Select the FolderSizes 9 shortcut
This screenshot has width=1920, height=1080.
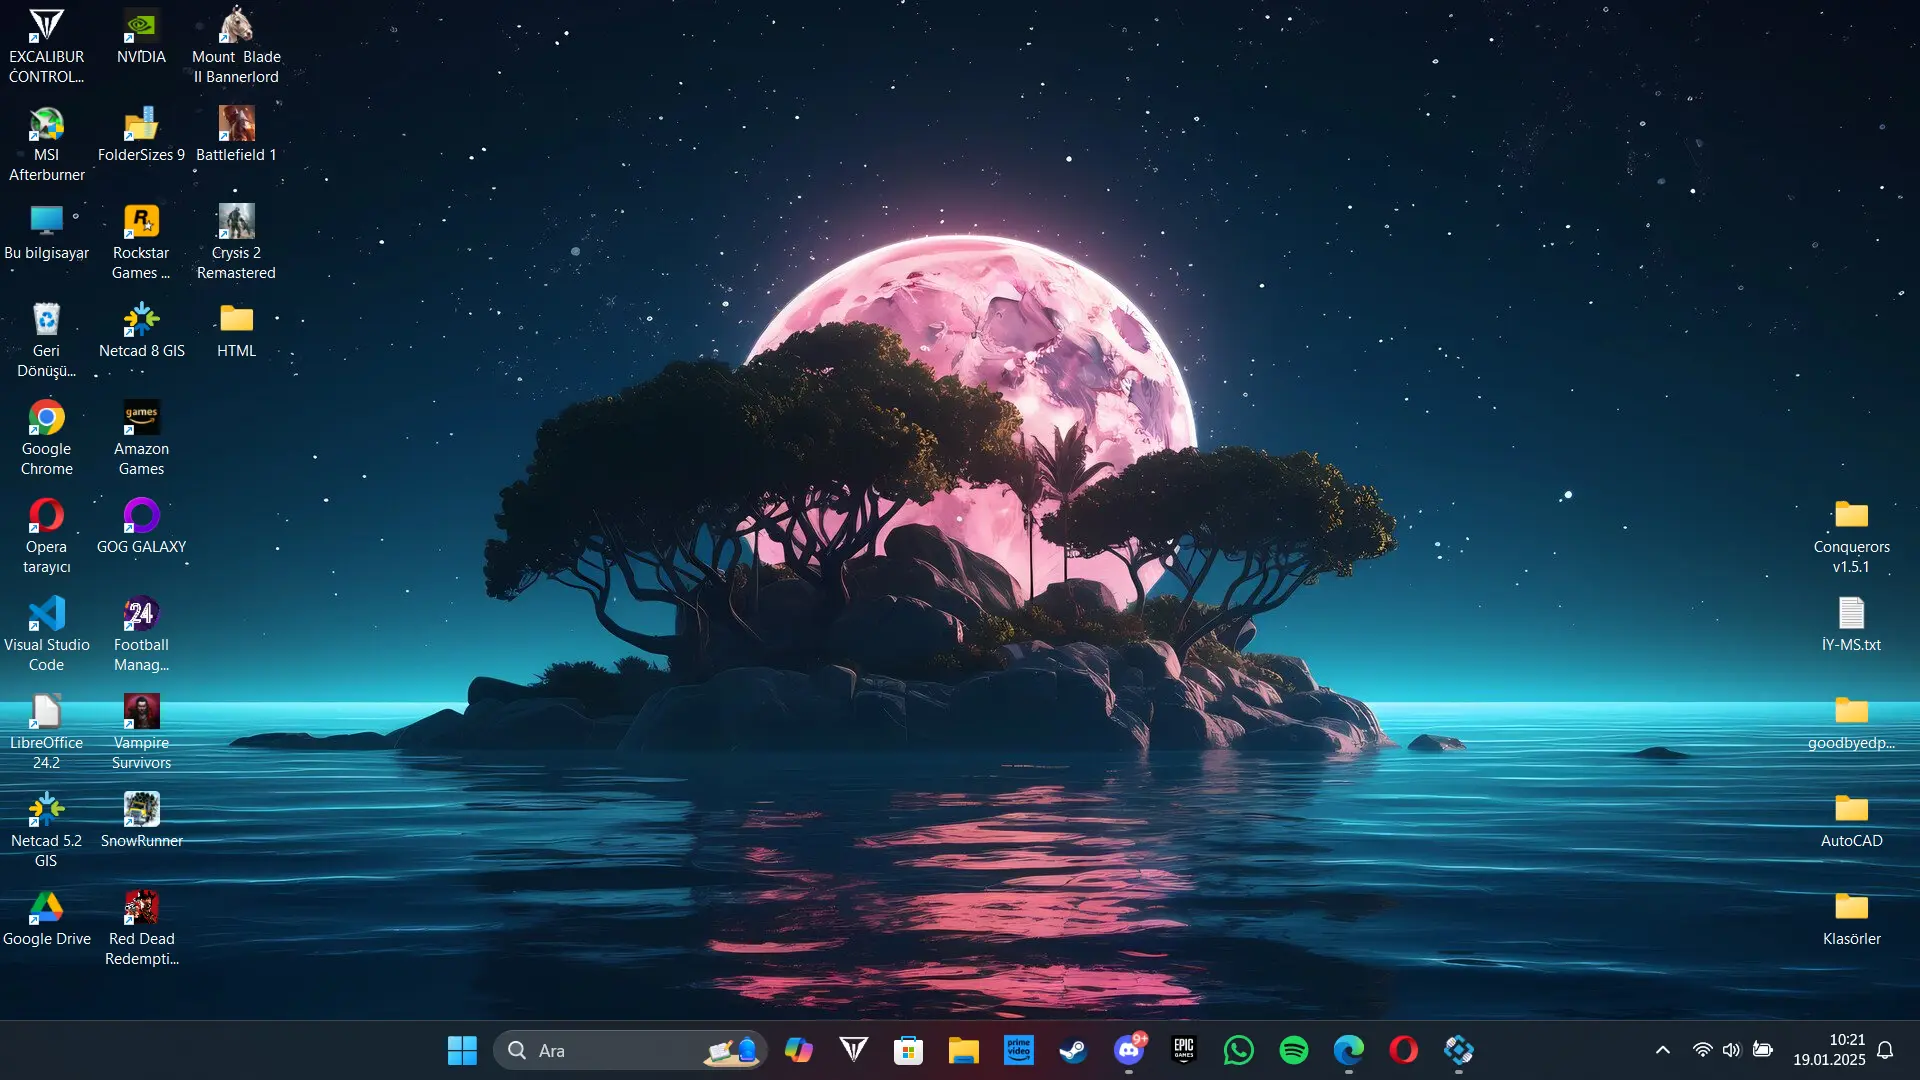click(141, 135)
